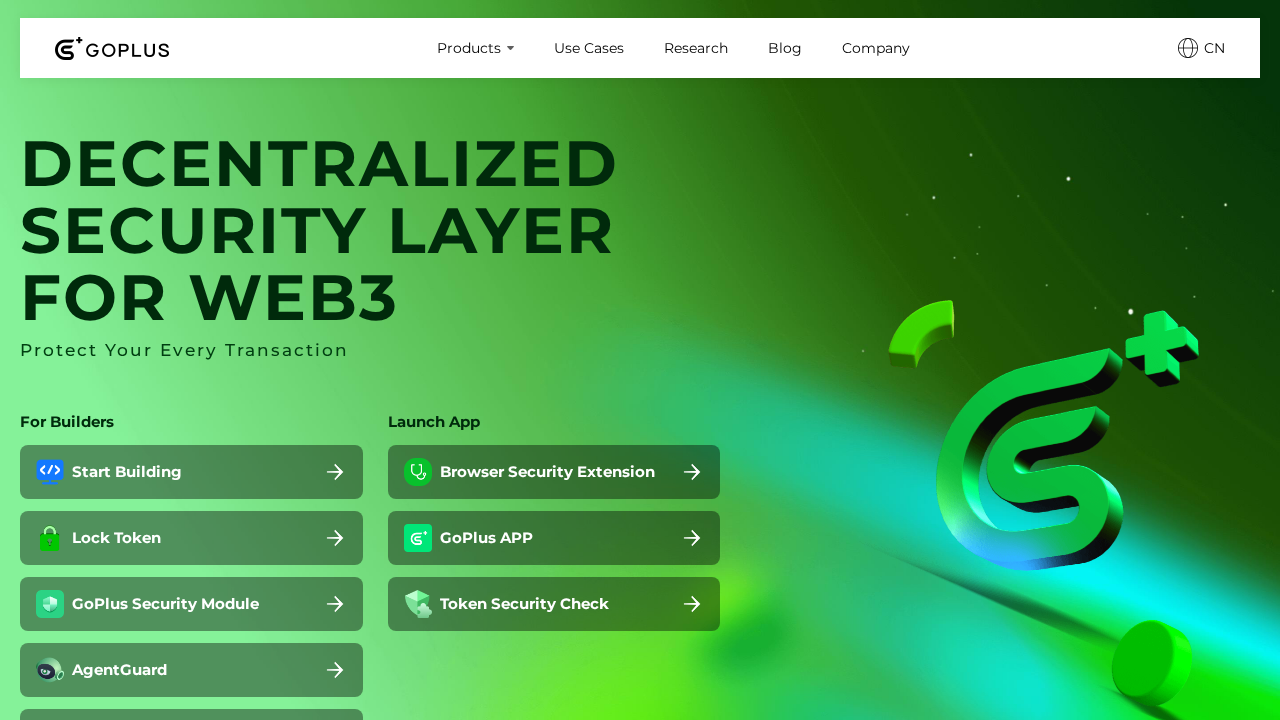Go to the Research page
Screen dimensions: 1280x720
pos(696,48)
